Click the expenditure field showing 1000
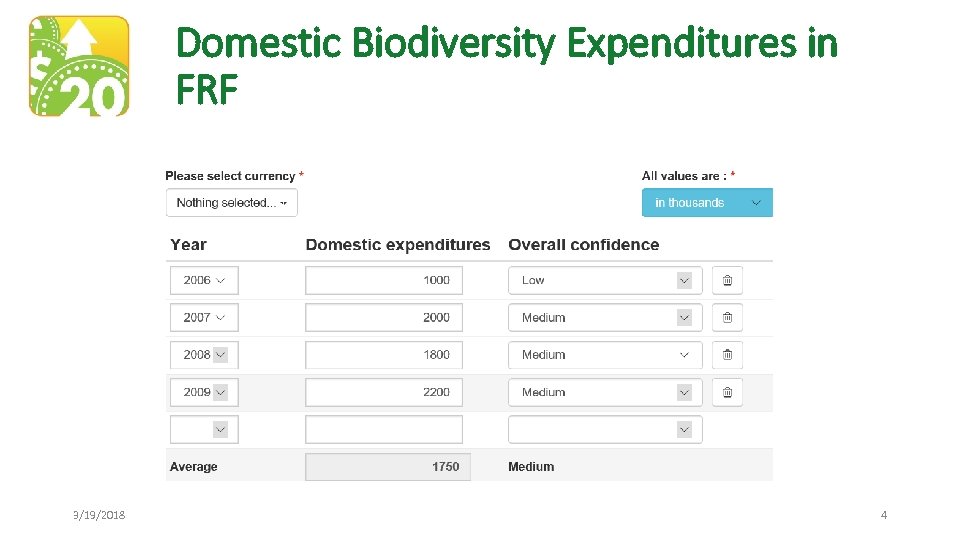 (384, 281)
